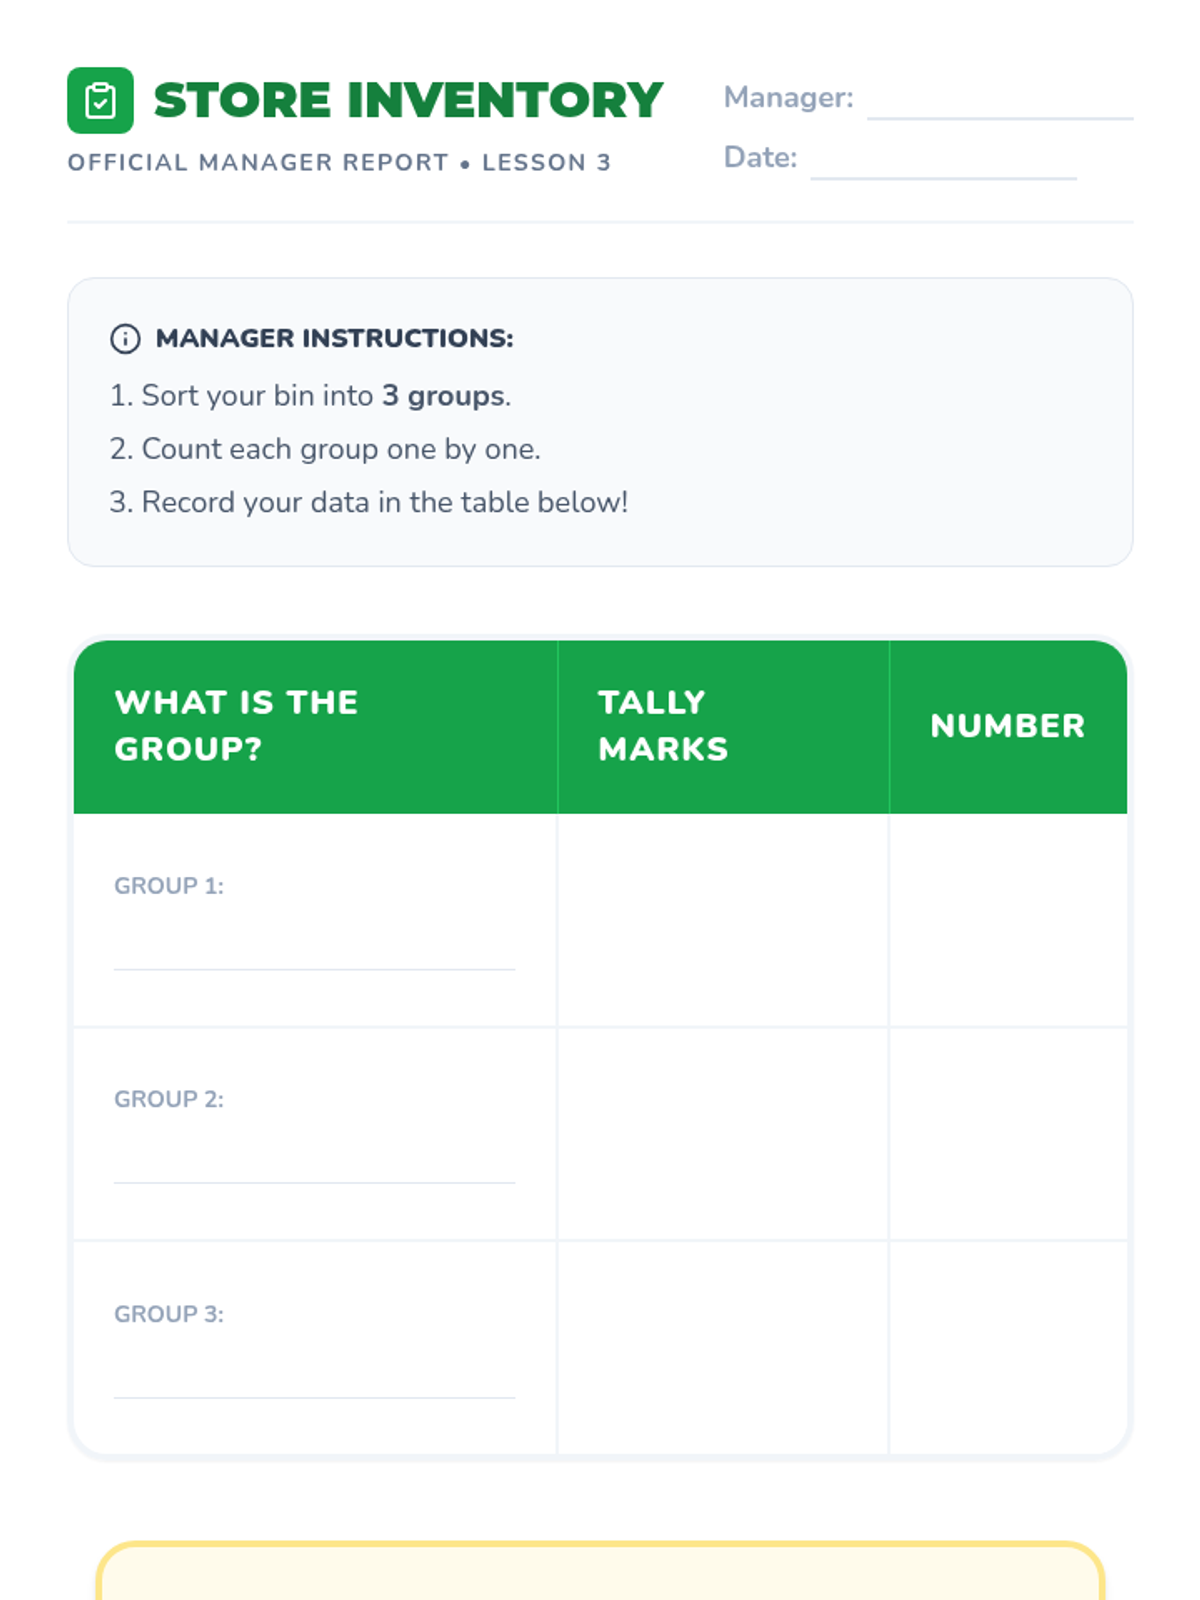Select the Group 2 name line
1200x1600 pixels.
[314, 1168]
